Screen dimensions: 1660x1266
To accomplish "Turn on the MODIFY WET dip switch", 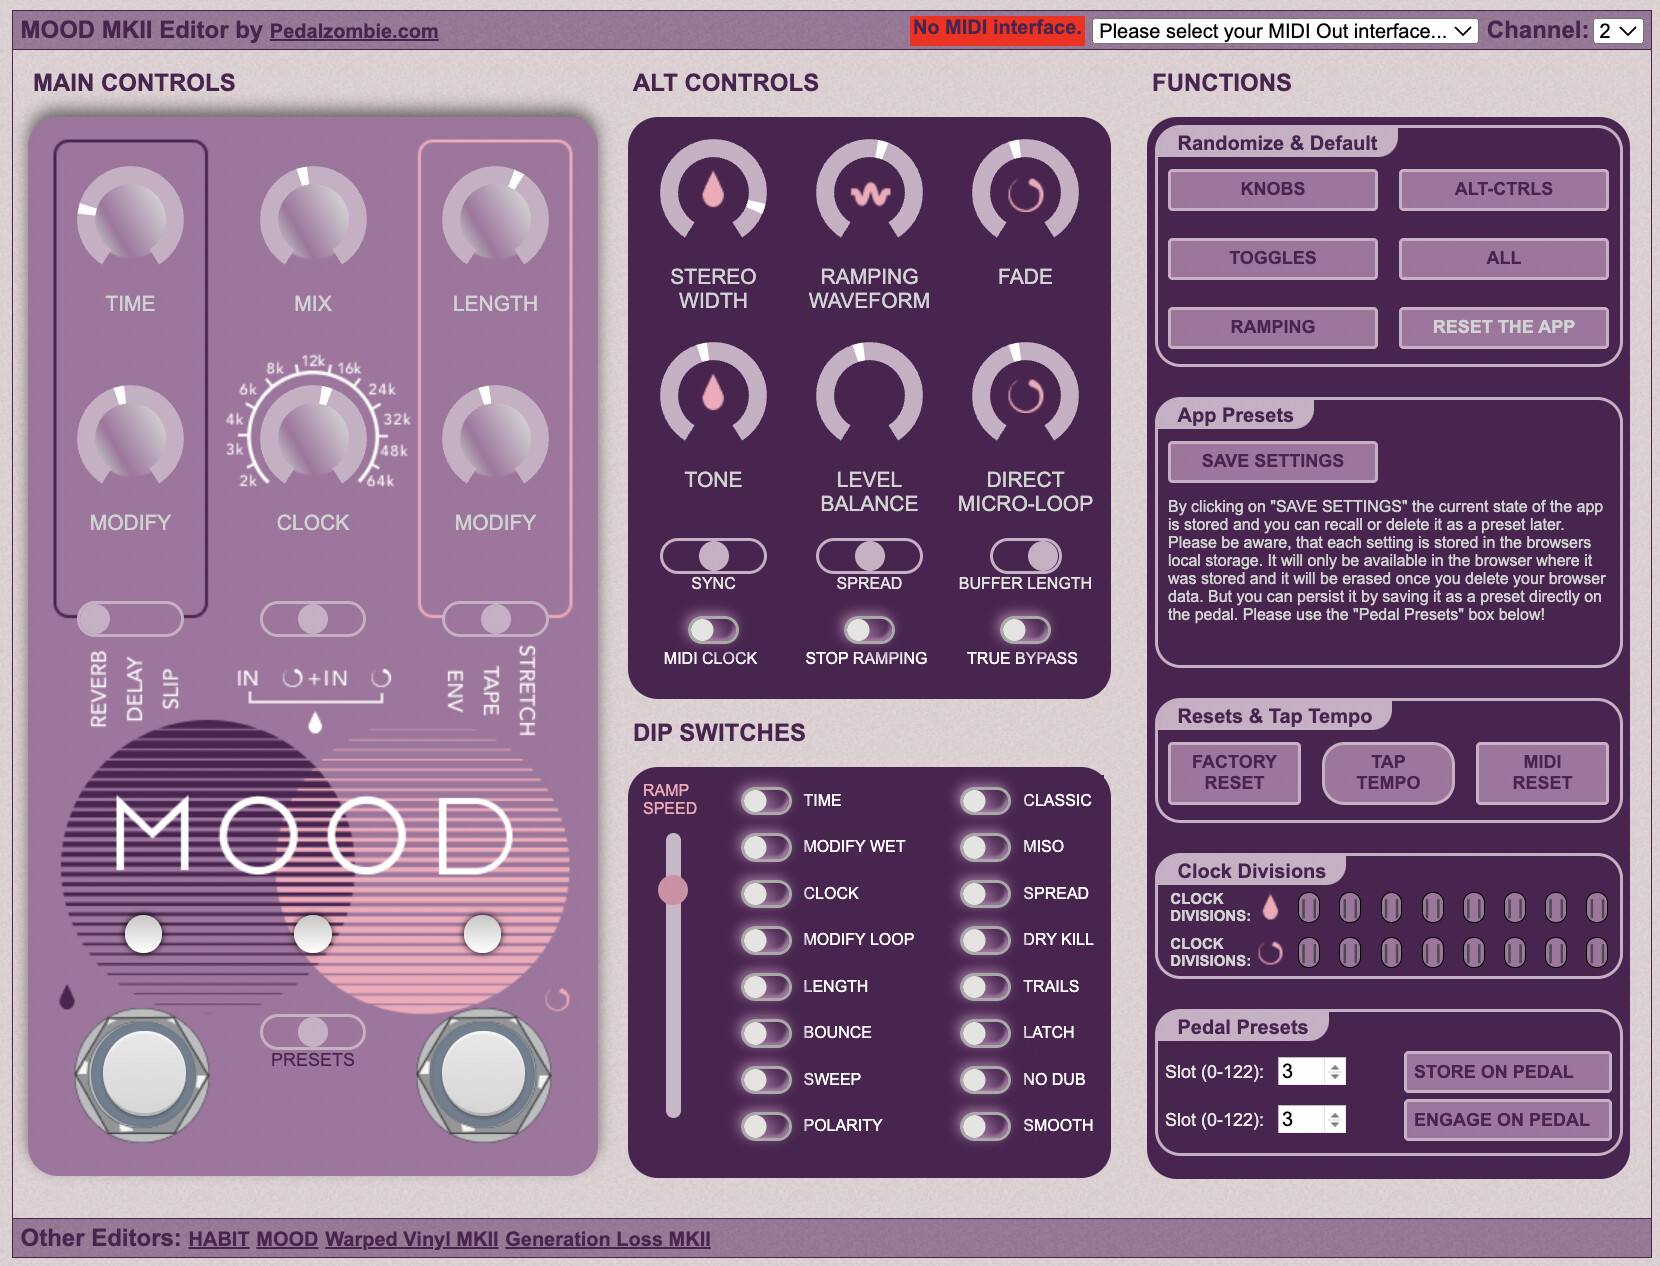I will [x=767, y=847].
